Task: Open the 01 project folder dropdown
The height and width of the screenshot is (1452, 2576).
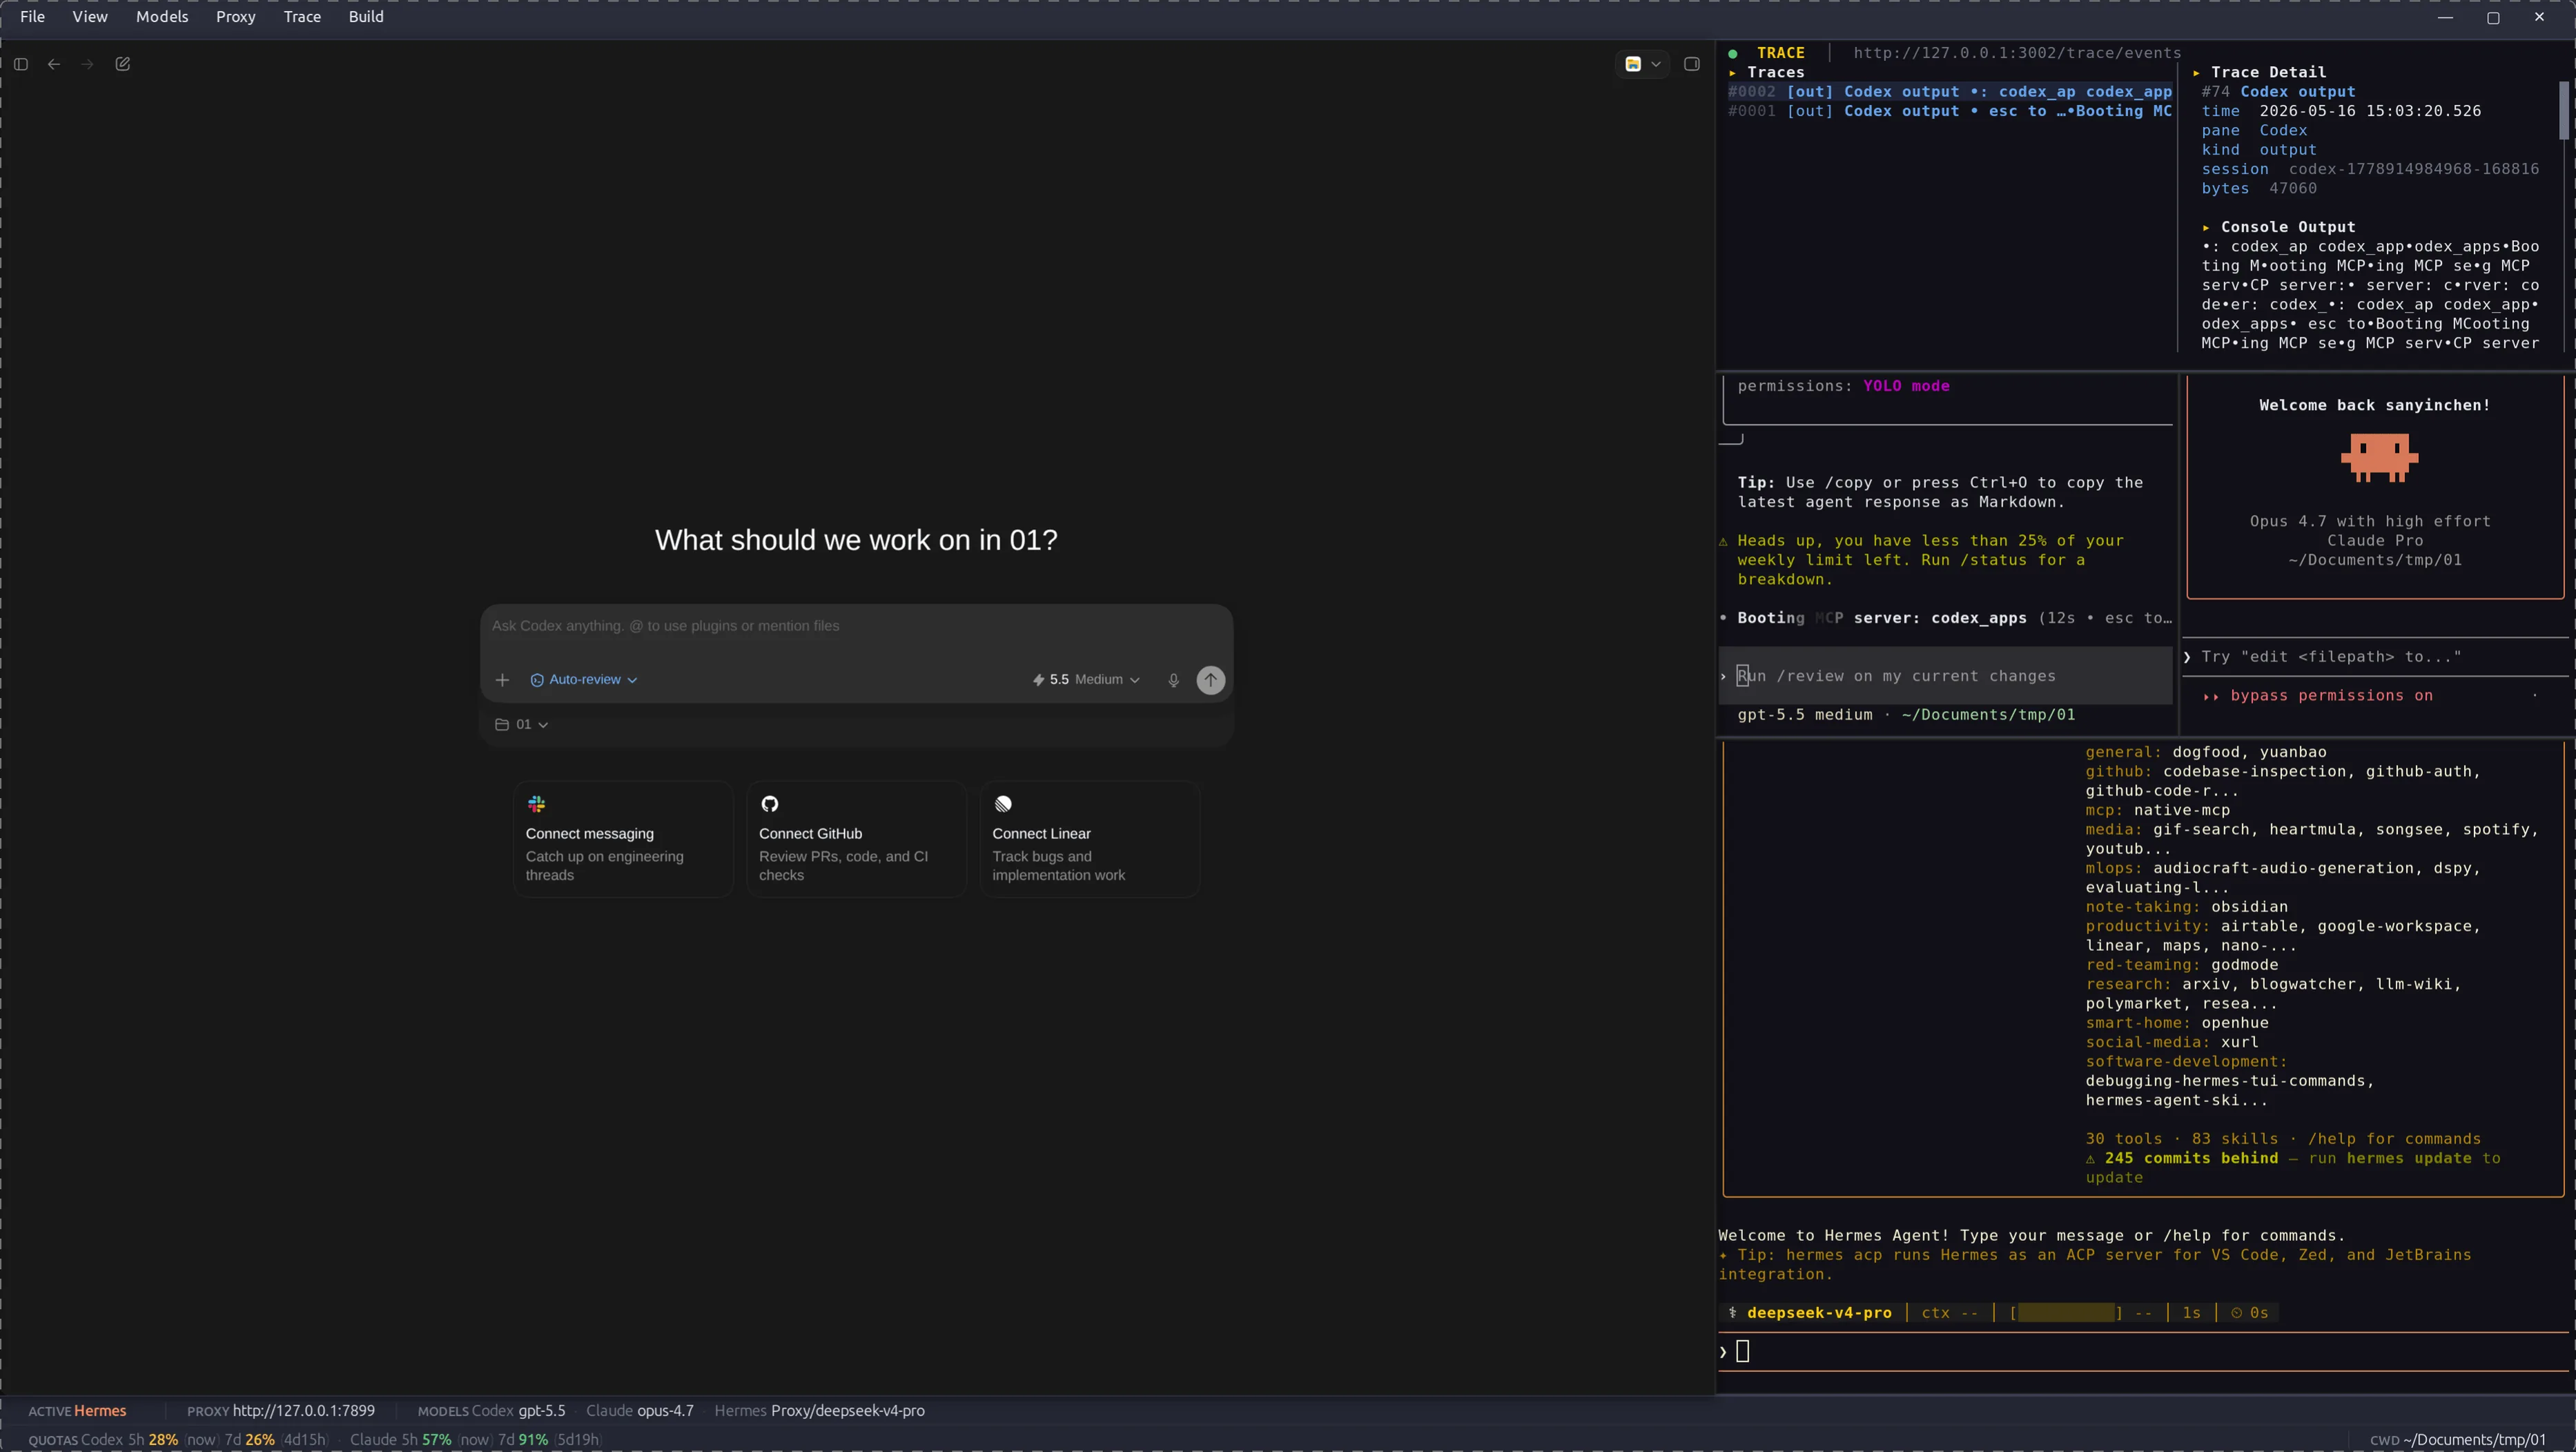Action: point(522,724)
